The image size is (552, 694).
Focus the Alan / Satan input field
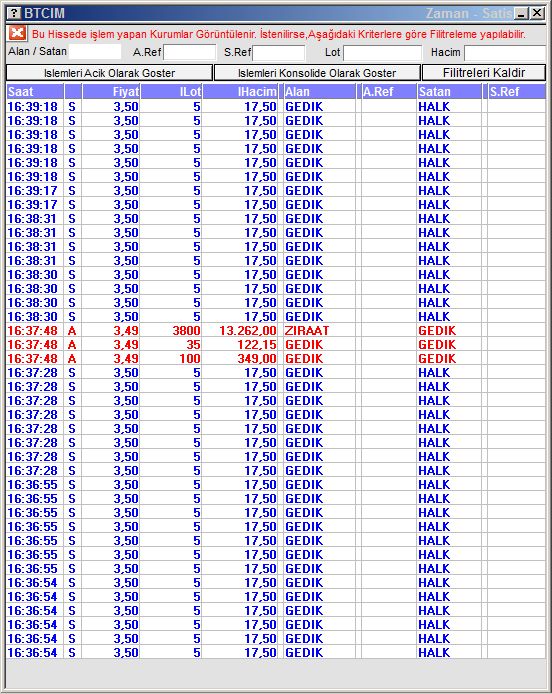click(95, 52)
